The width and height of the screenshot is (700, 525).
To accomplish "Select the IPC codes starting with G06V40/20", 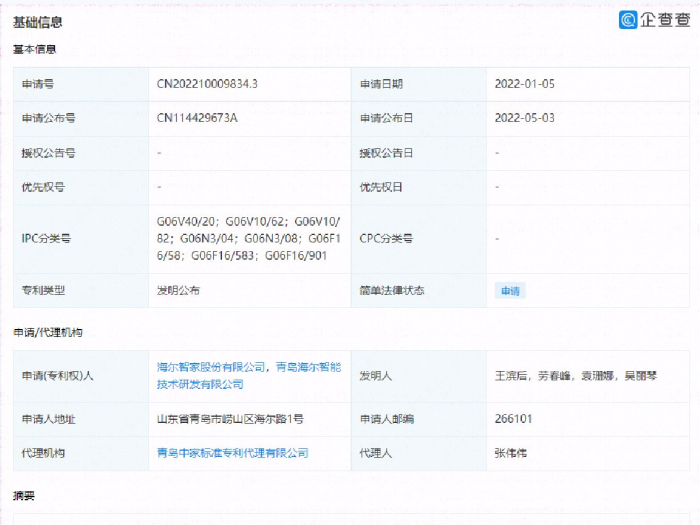I will [249, 238].
